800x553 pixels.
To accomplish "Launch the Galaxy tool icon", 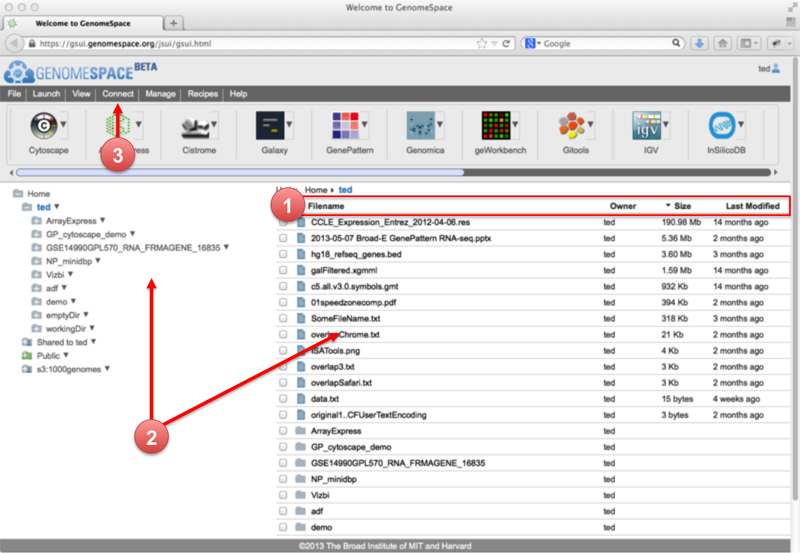I will tap(270, 125).
